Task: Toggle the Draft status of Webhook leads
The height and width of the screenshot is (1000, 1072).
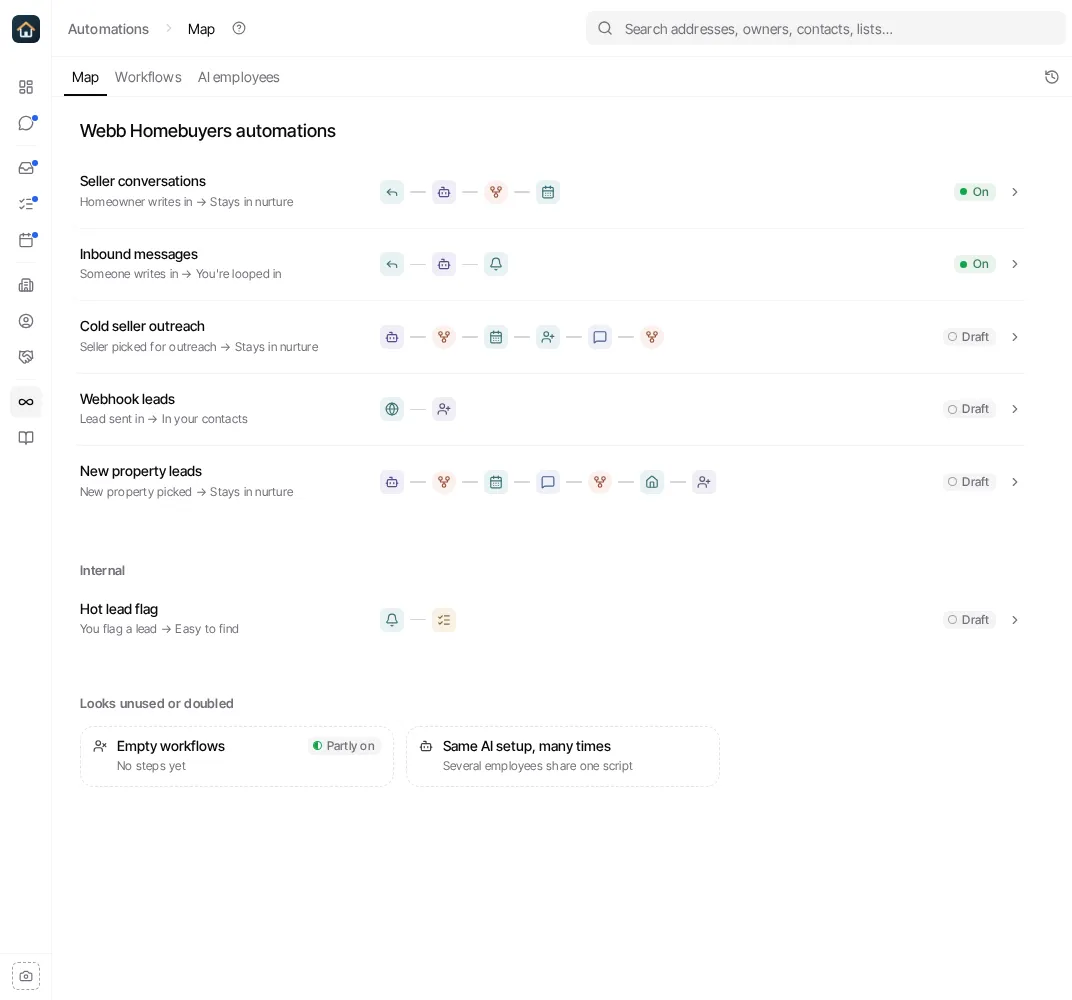Action: tap(969, 409)
